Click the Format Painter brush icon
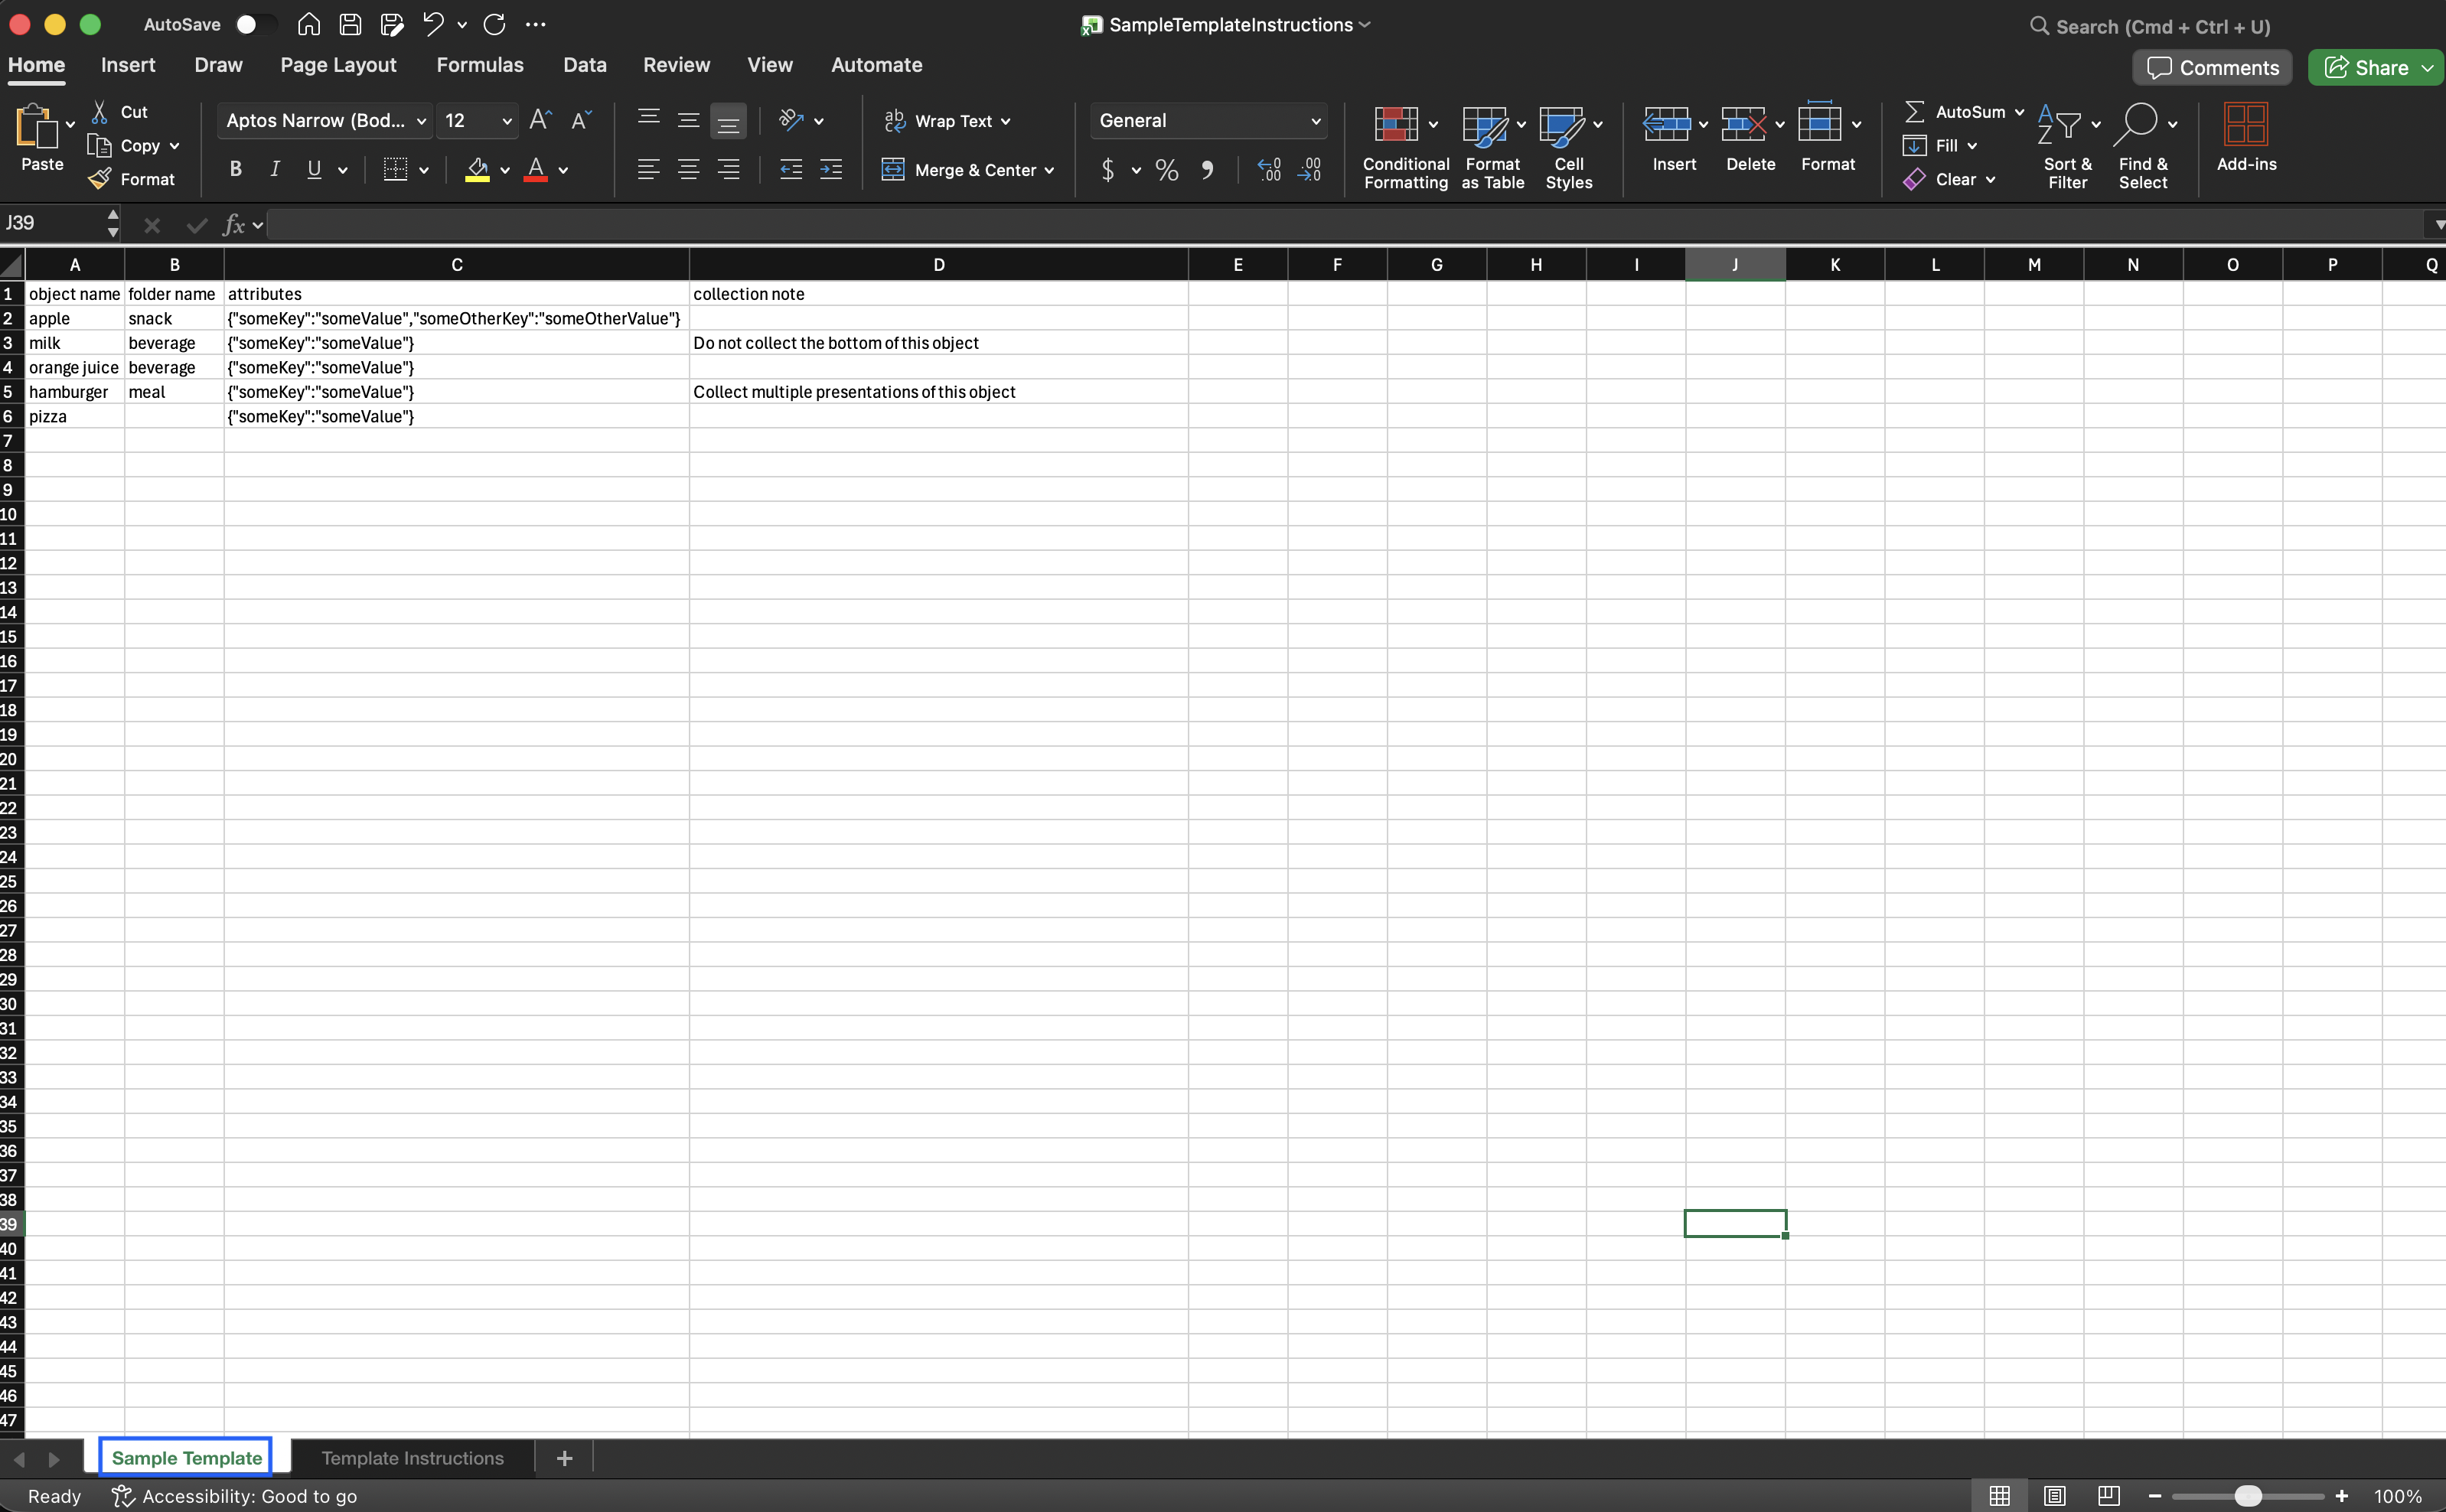This screenshot has width=2446, height=1512. click(x=100, y=179)
